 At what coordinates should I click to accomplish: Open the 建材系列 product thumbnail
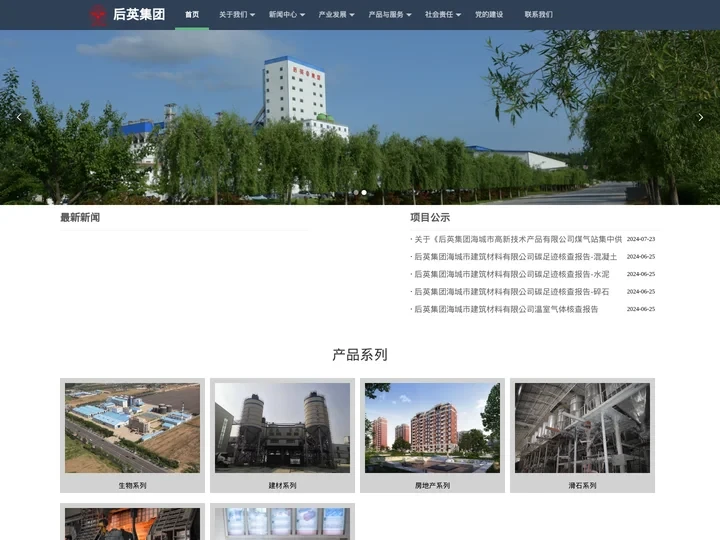tap(282, 428)
